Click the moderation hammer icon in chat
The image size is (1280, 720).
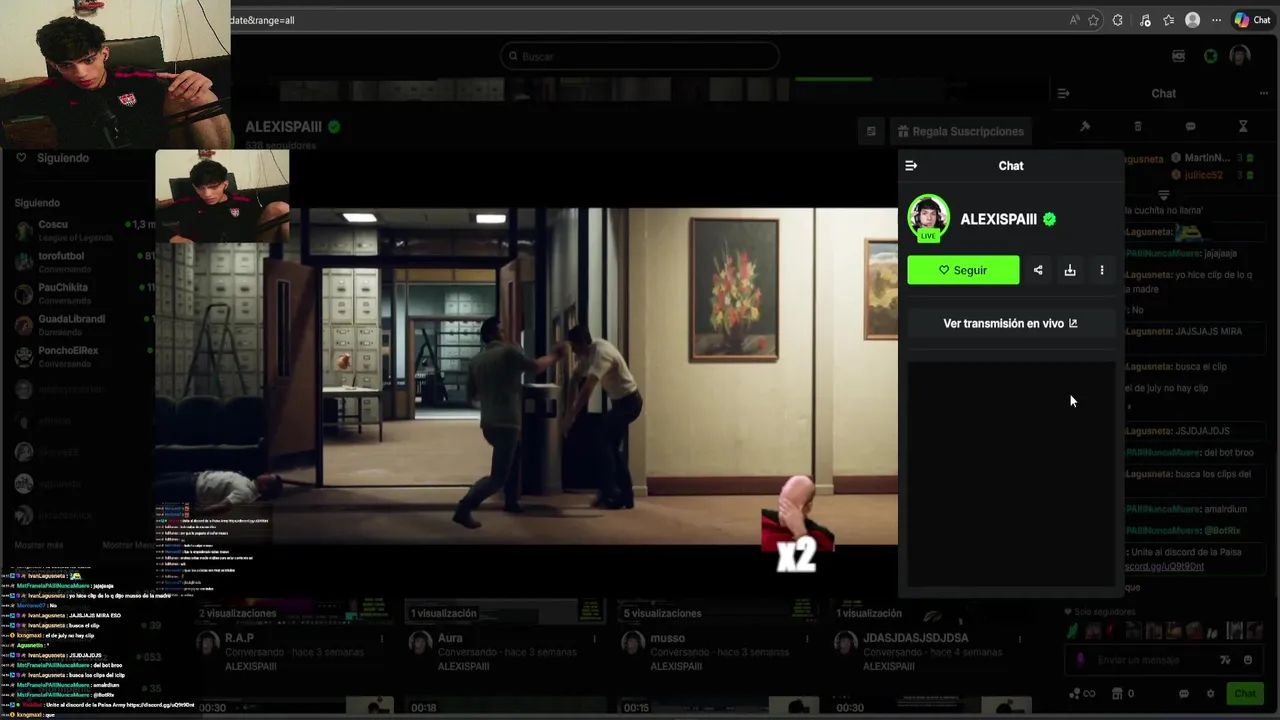tap(1085, 127)
